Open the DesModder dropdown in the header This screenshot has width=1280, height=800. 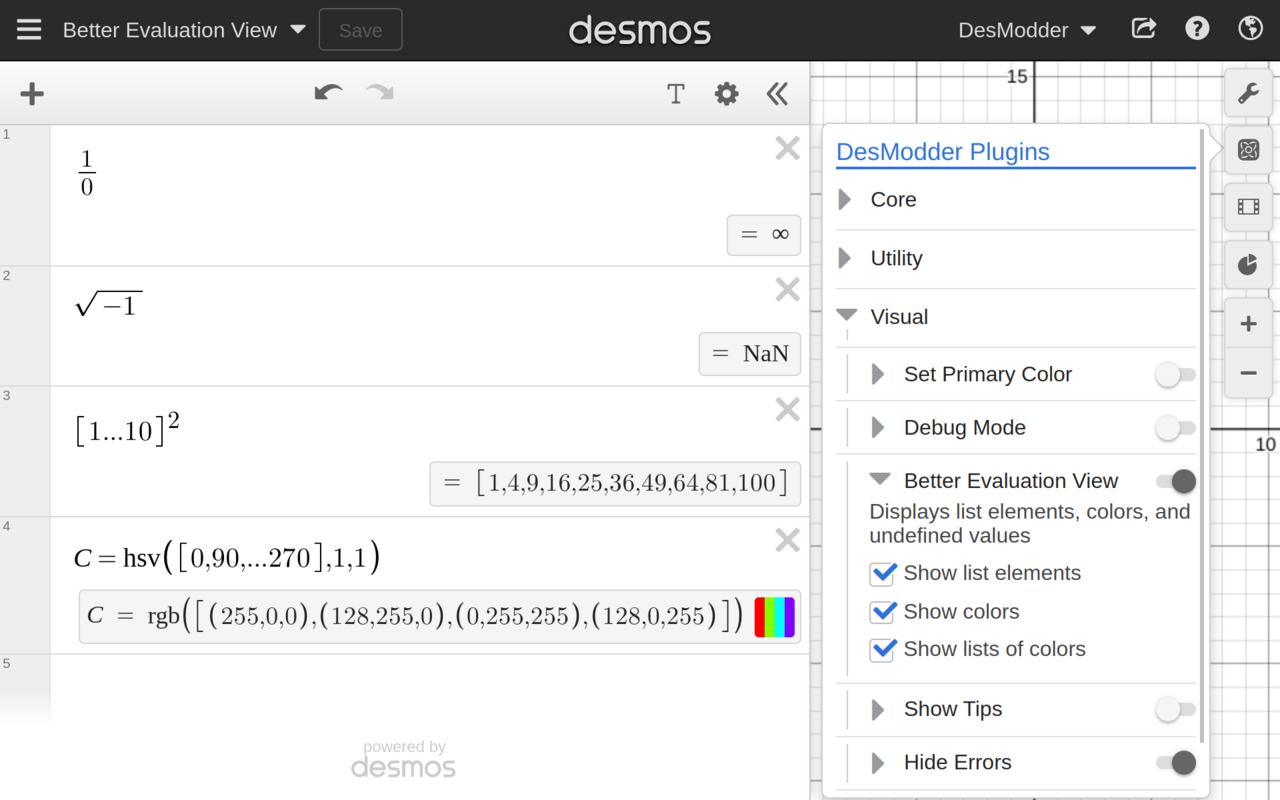pos(1026,29)
